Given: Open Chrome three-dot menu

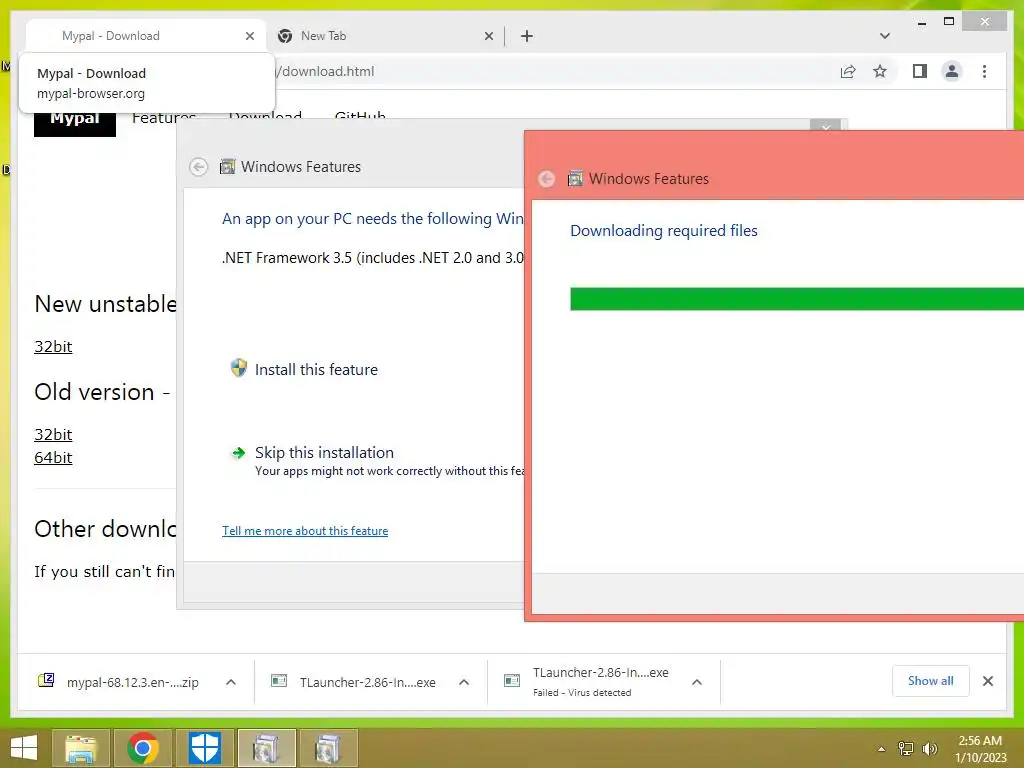Looking at the screenshot, I should (984, 71).
